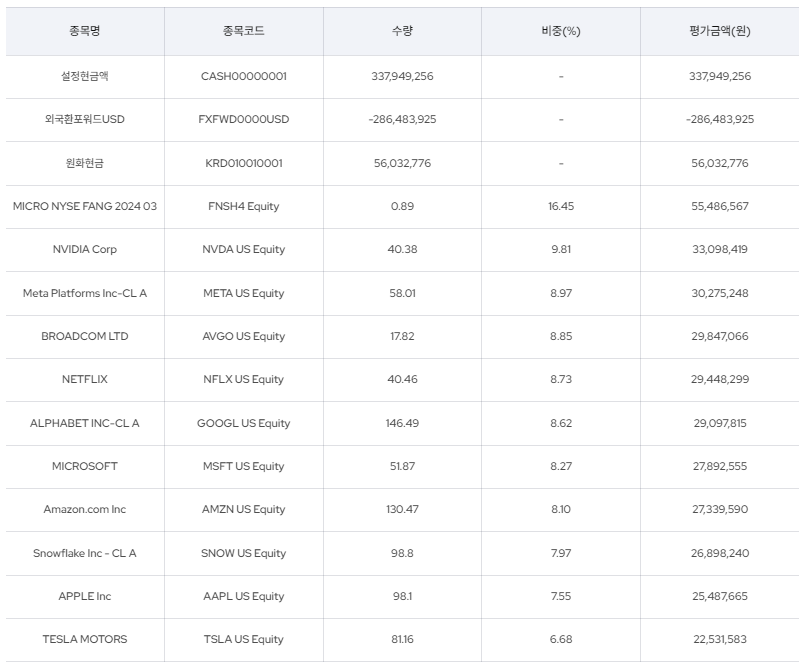The width and height of the screenshot is (804, 666).
Task: Select Meta Platforms Inc-CL A name
Action: coord(85,293)
